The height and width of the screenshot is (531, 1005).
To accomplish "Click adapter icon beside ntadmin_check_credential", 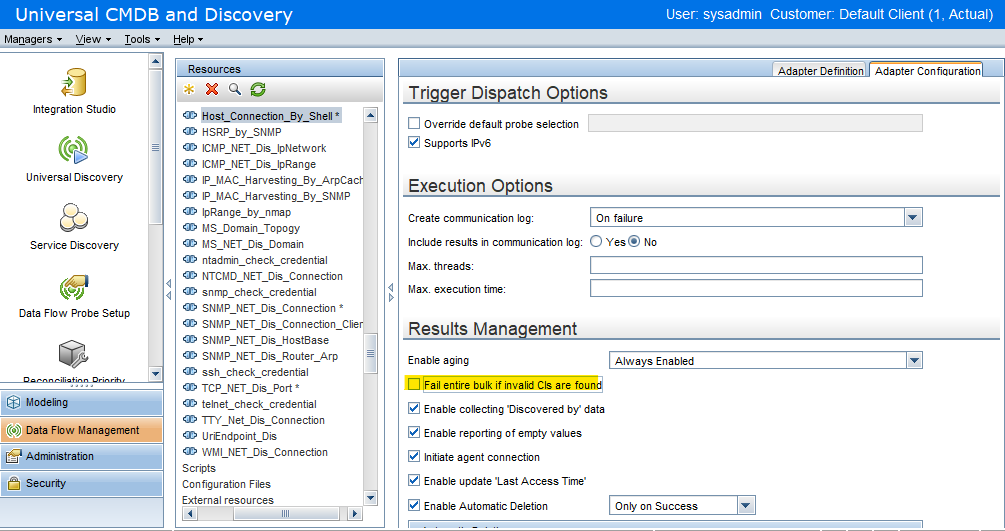I will (190, 260).
